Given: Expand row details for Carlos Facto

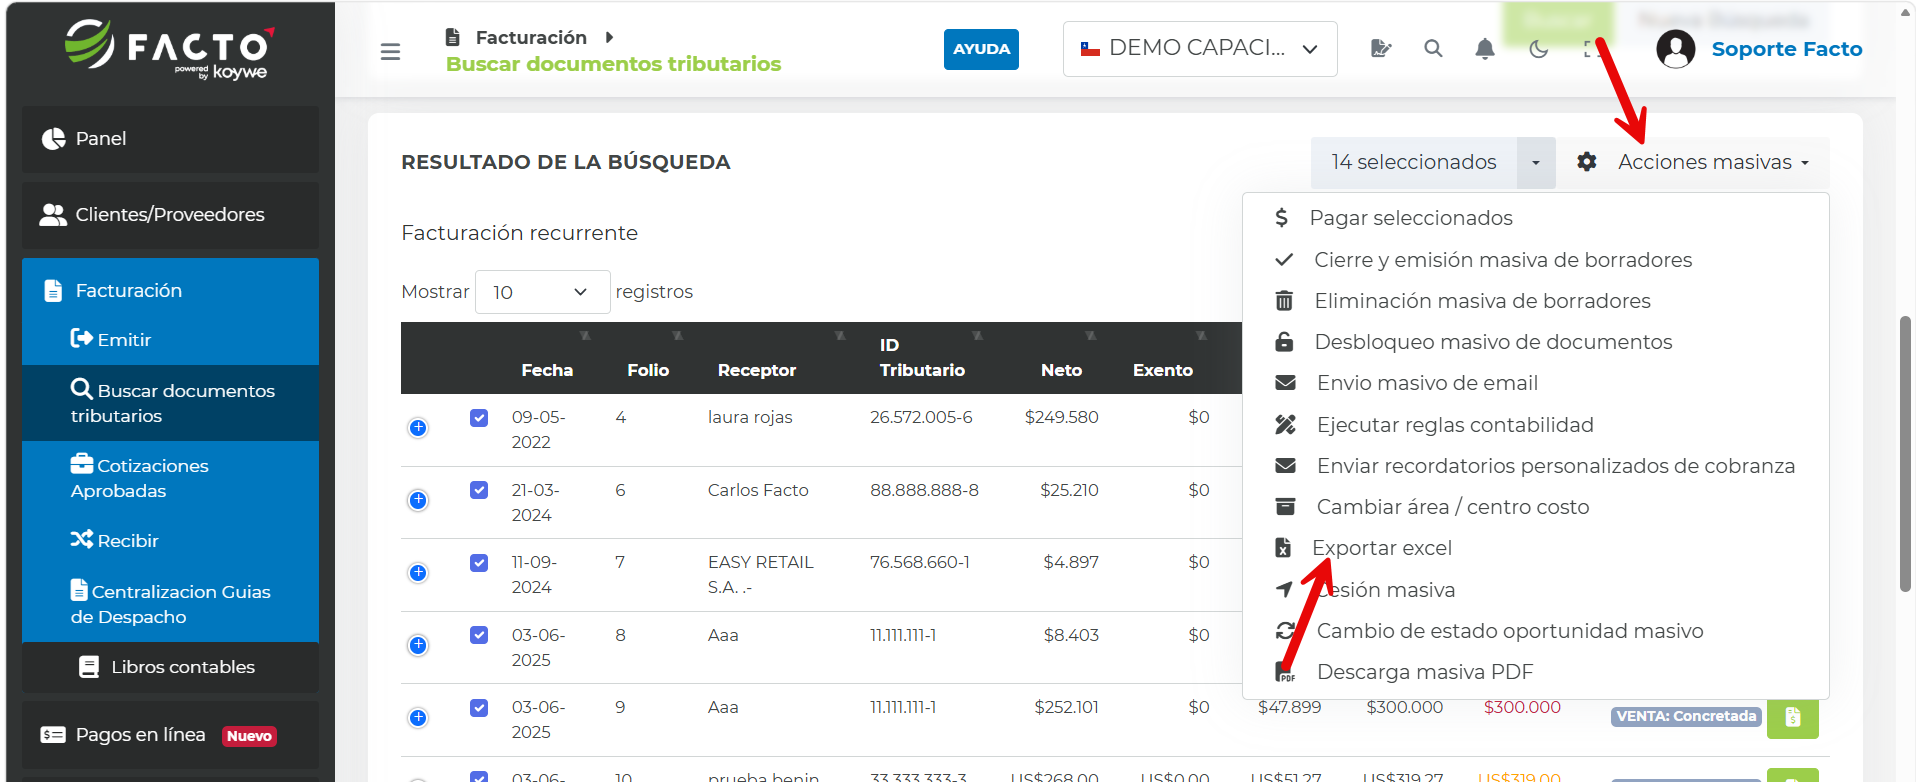Looking at the screenshot, I should pyautogui.click(x=418, y=500).
